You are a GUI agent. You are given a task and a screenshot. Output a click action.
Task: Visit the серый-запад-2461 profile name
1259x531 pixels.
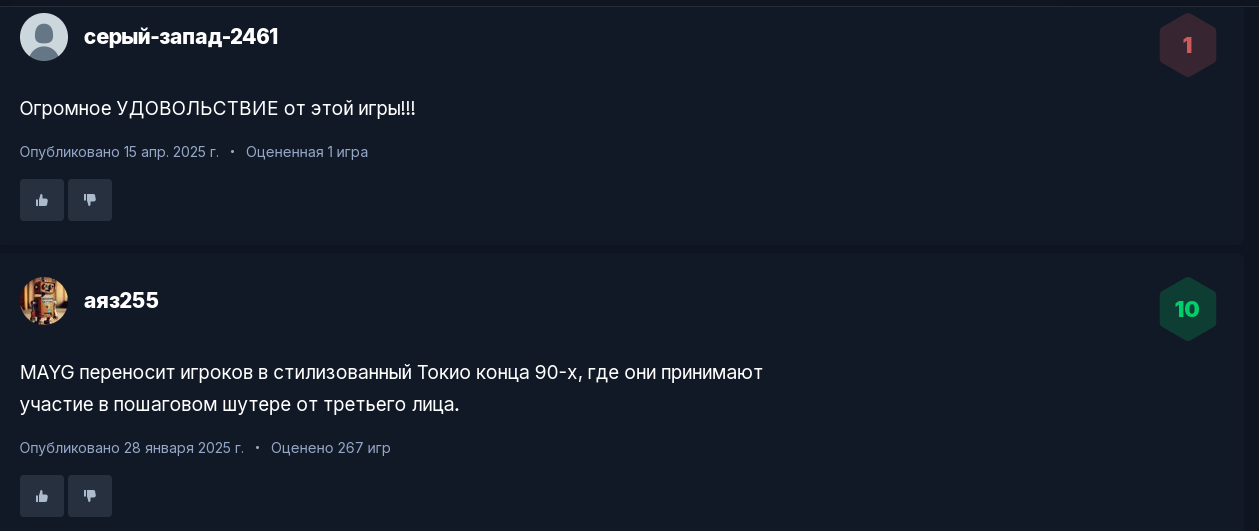point(181,37)
